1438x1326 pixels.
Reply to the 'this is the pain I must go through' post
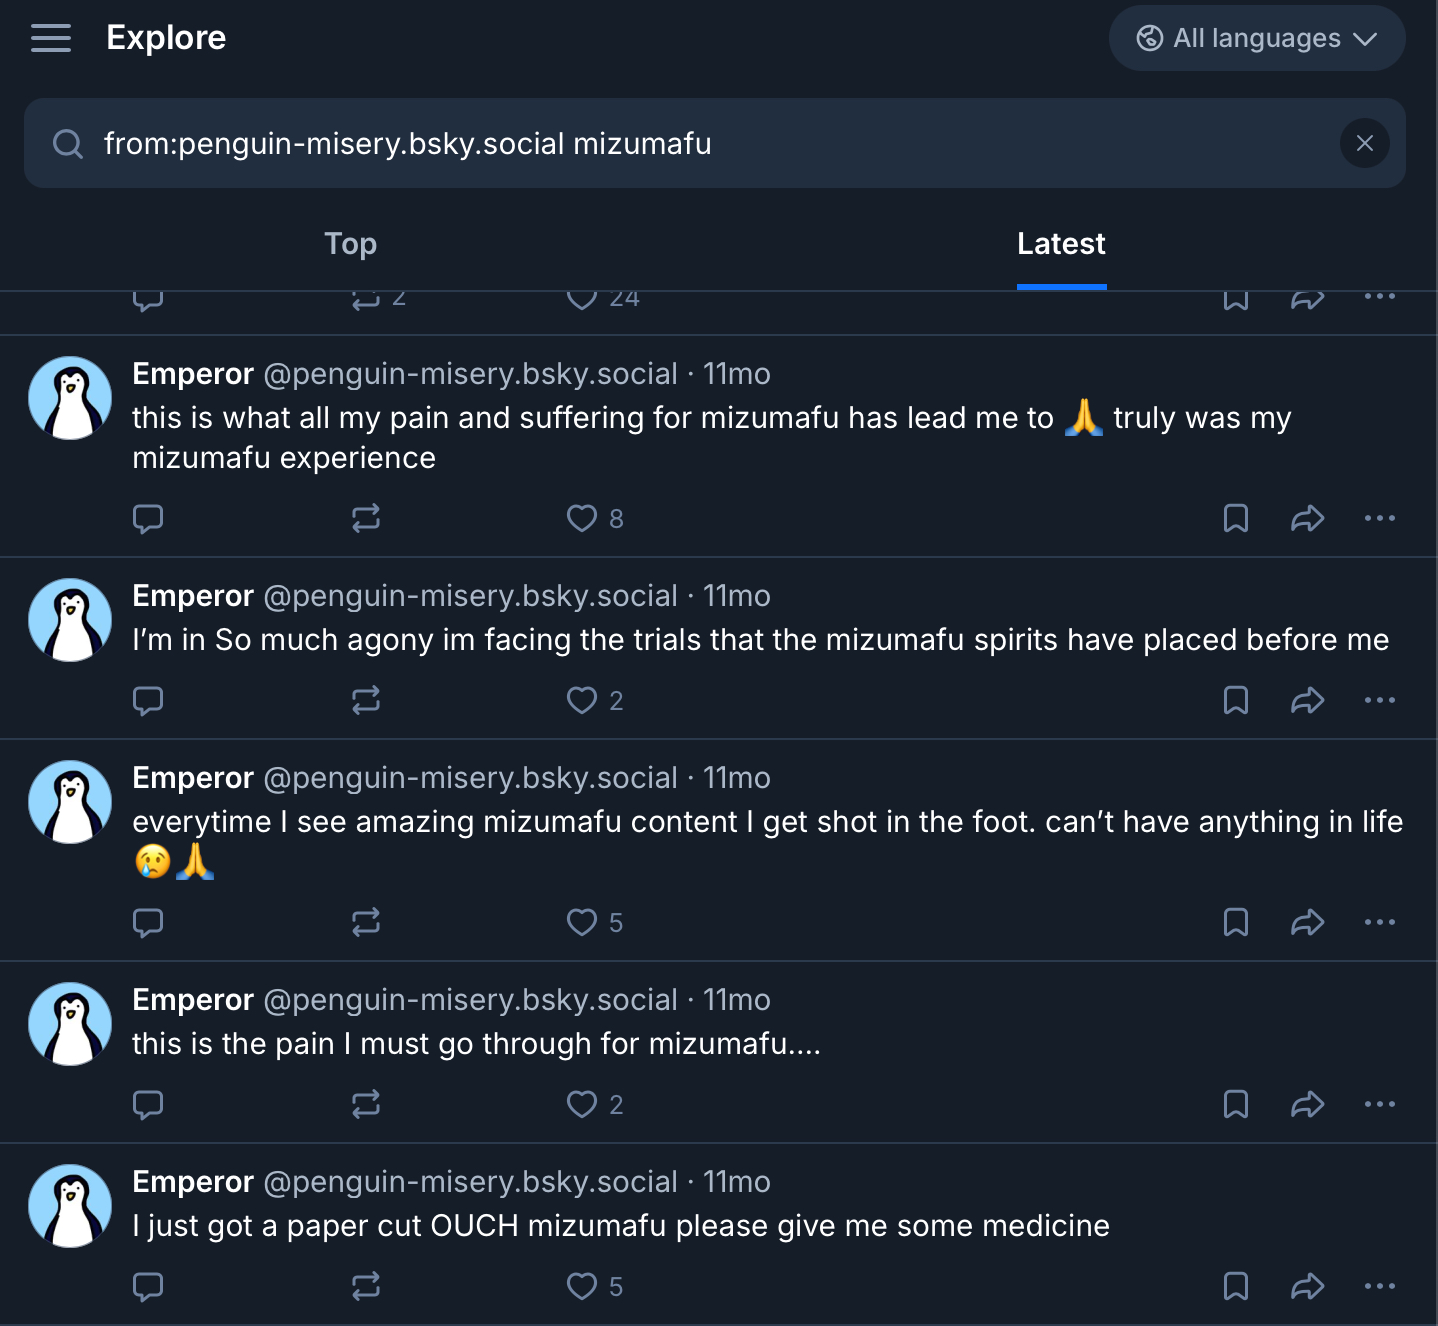coord(148,1104)
